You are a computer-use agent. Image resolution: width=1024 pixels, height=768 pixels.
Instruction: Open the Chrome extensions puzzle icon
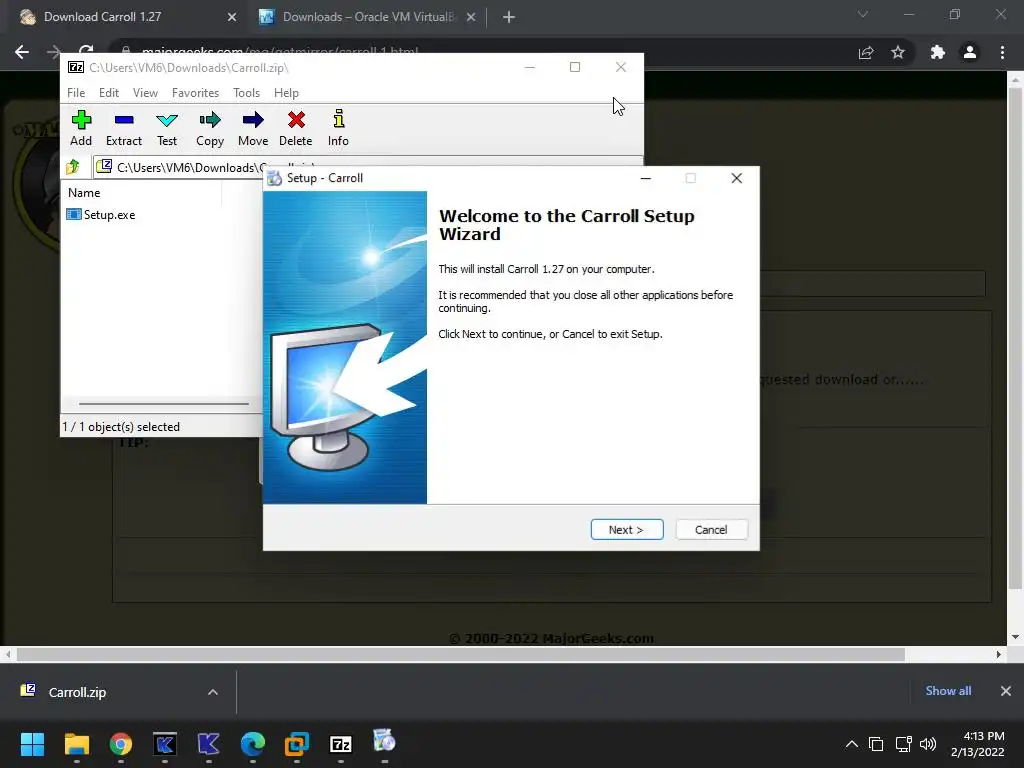click(938, 52)
